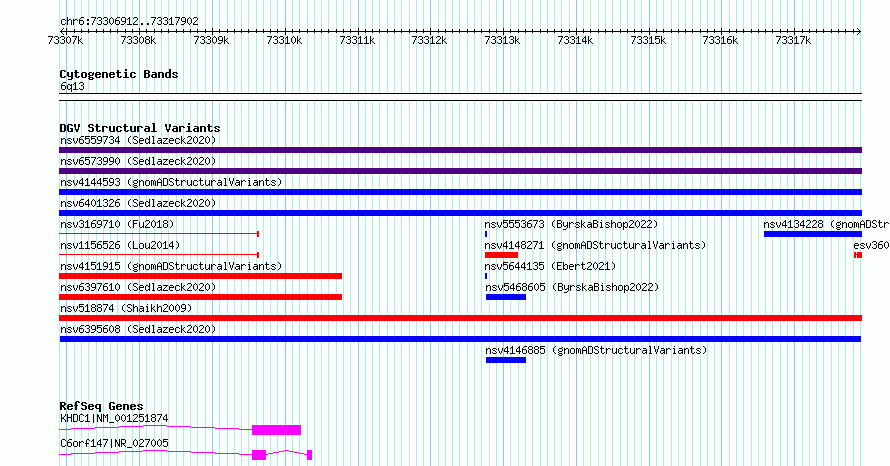Click nsv5553673 (ByrskaBishop2022) label
The height and width of the screenshot is (466, 890).
click(571, 224)
